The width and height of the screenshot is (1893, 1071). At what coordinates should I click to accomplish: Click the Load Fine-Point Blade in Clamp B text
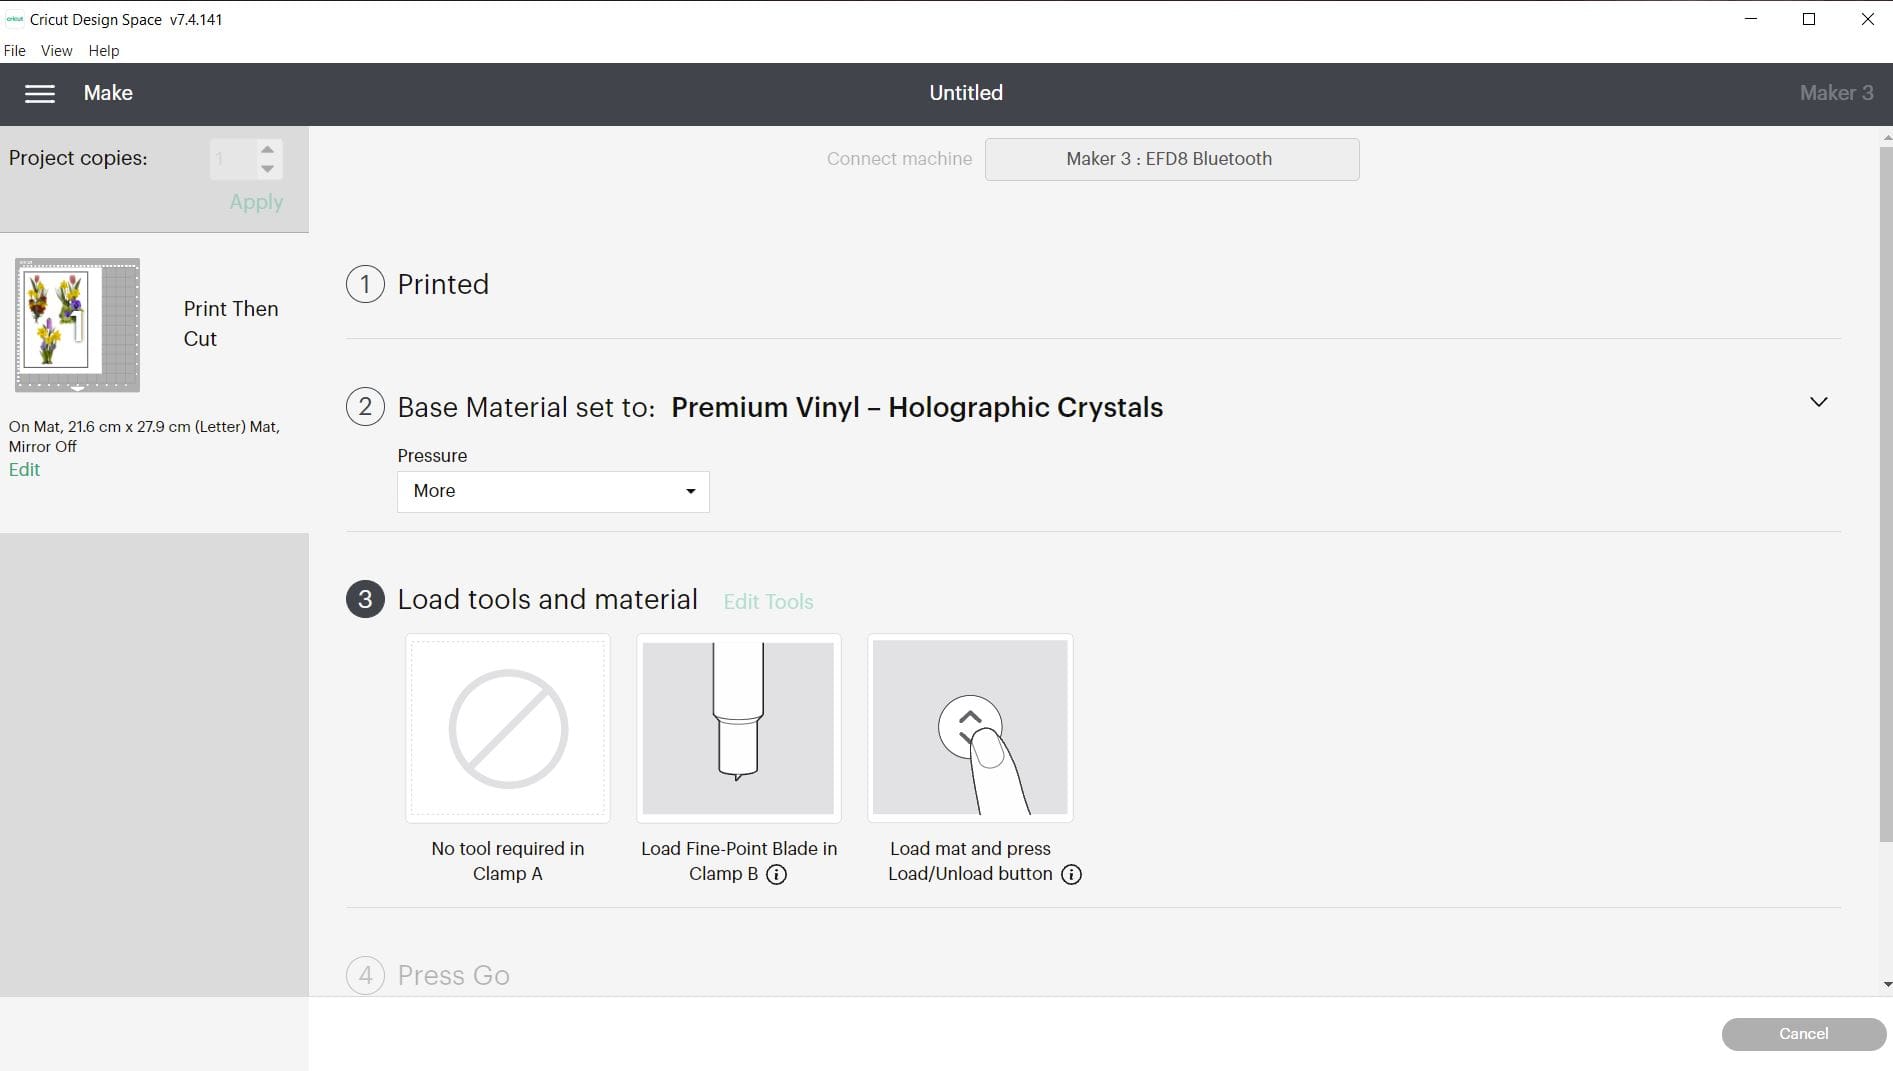pyautogui.click(x=739, y=861)
